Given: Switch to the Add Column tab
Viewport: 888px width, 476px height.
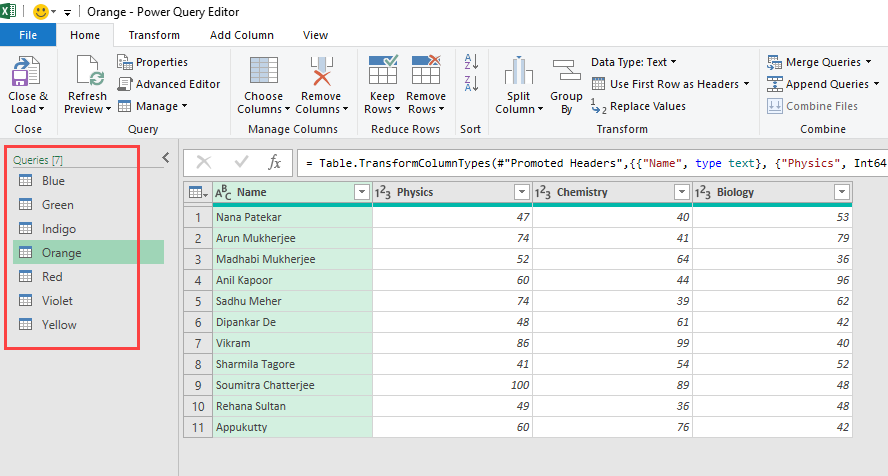Looking at the screenshot, I should pos(242,35).
